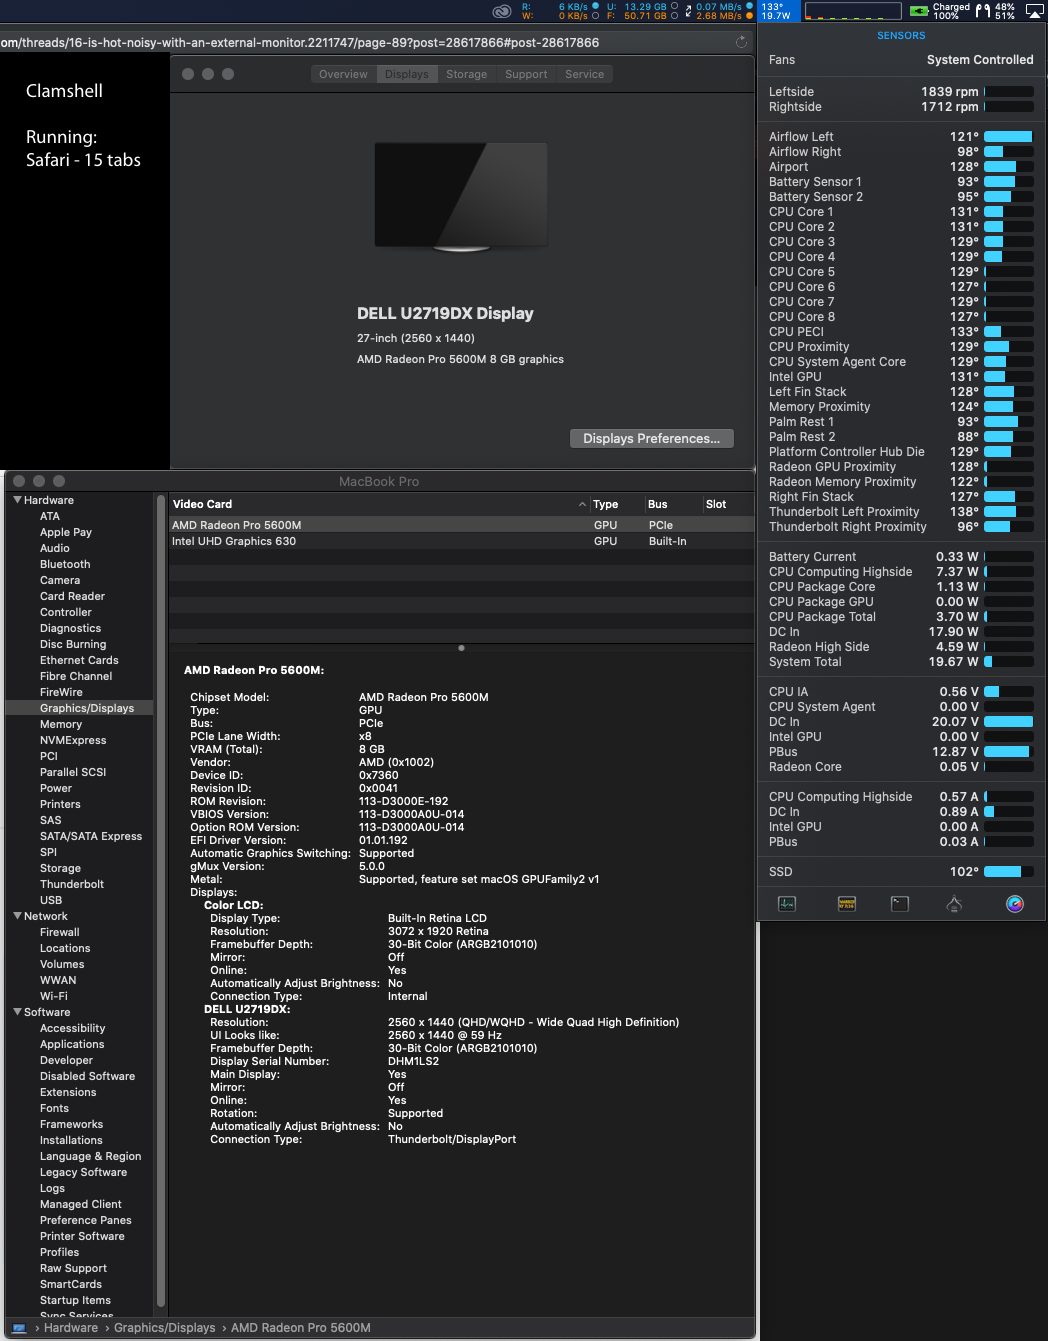Click the Slot column header
Screen dimensions: 1048x1341
[716, 504]
